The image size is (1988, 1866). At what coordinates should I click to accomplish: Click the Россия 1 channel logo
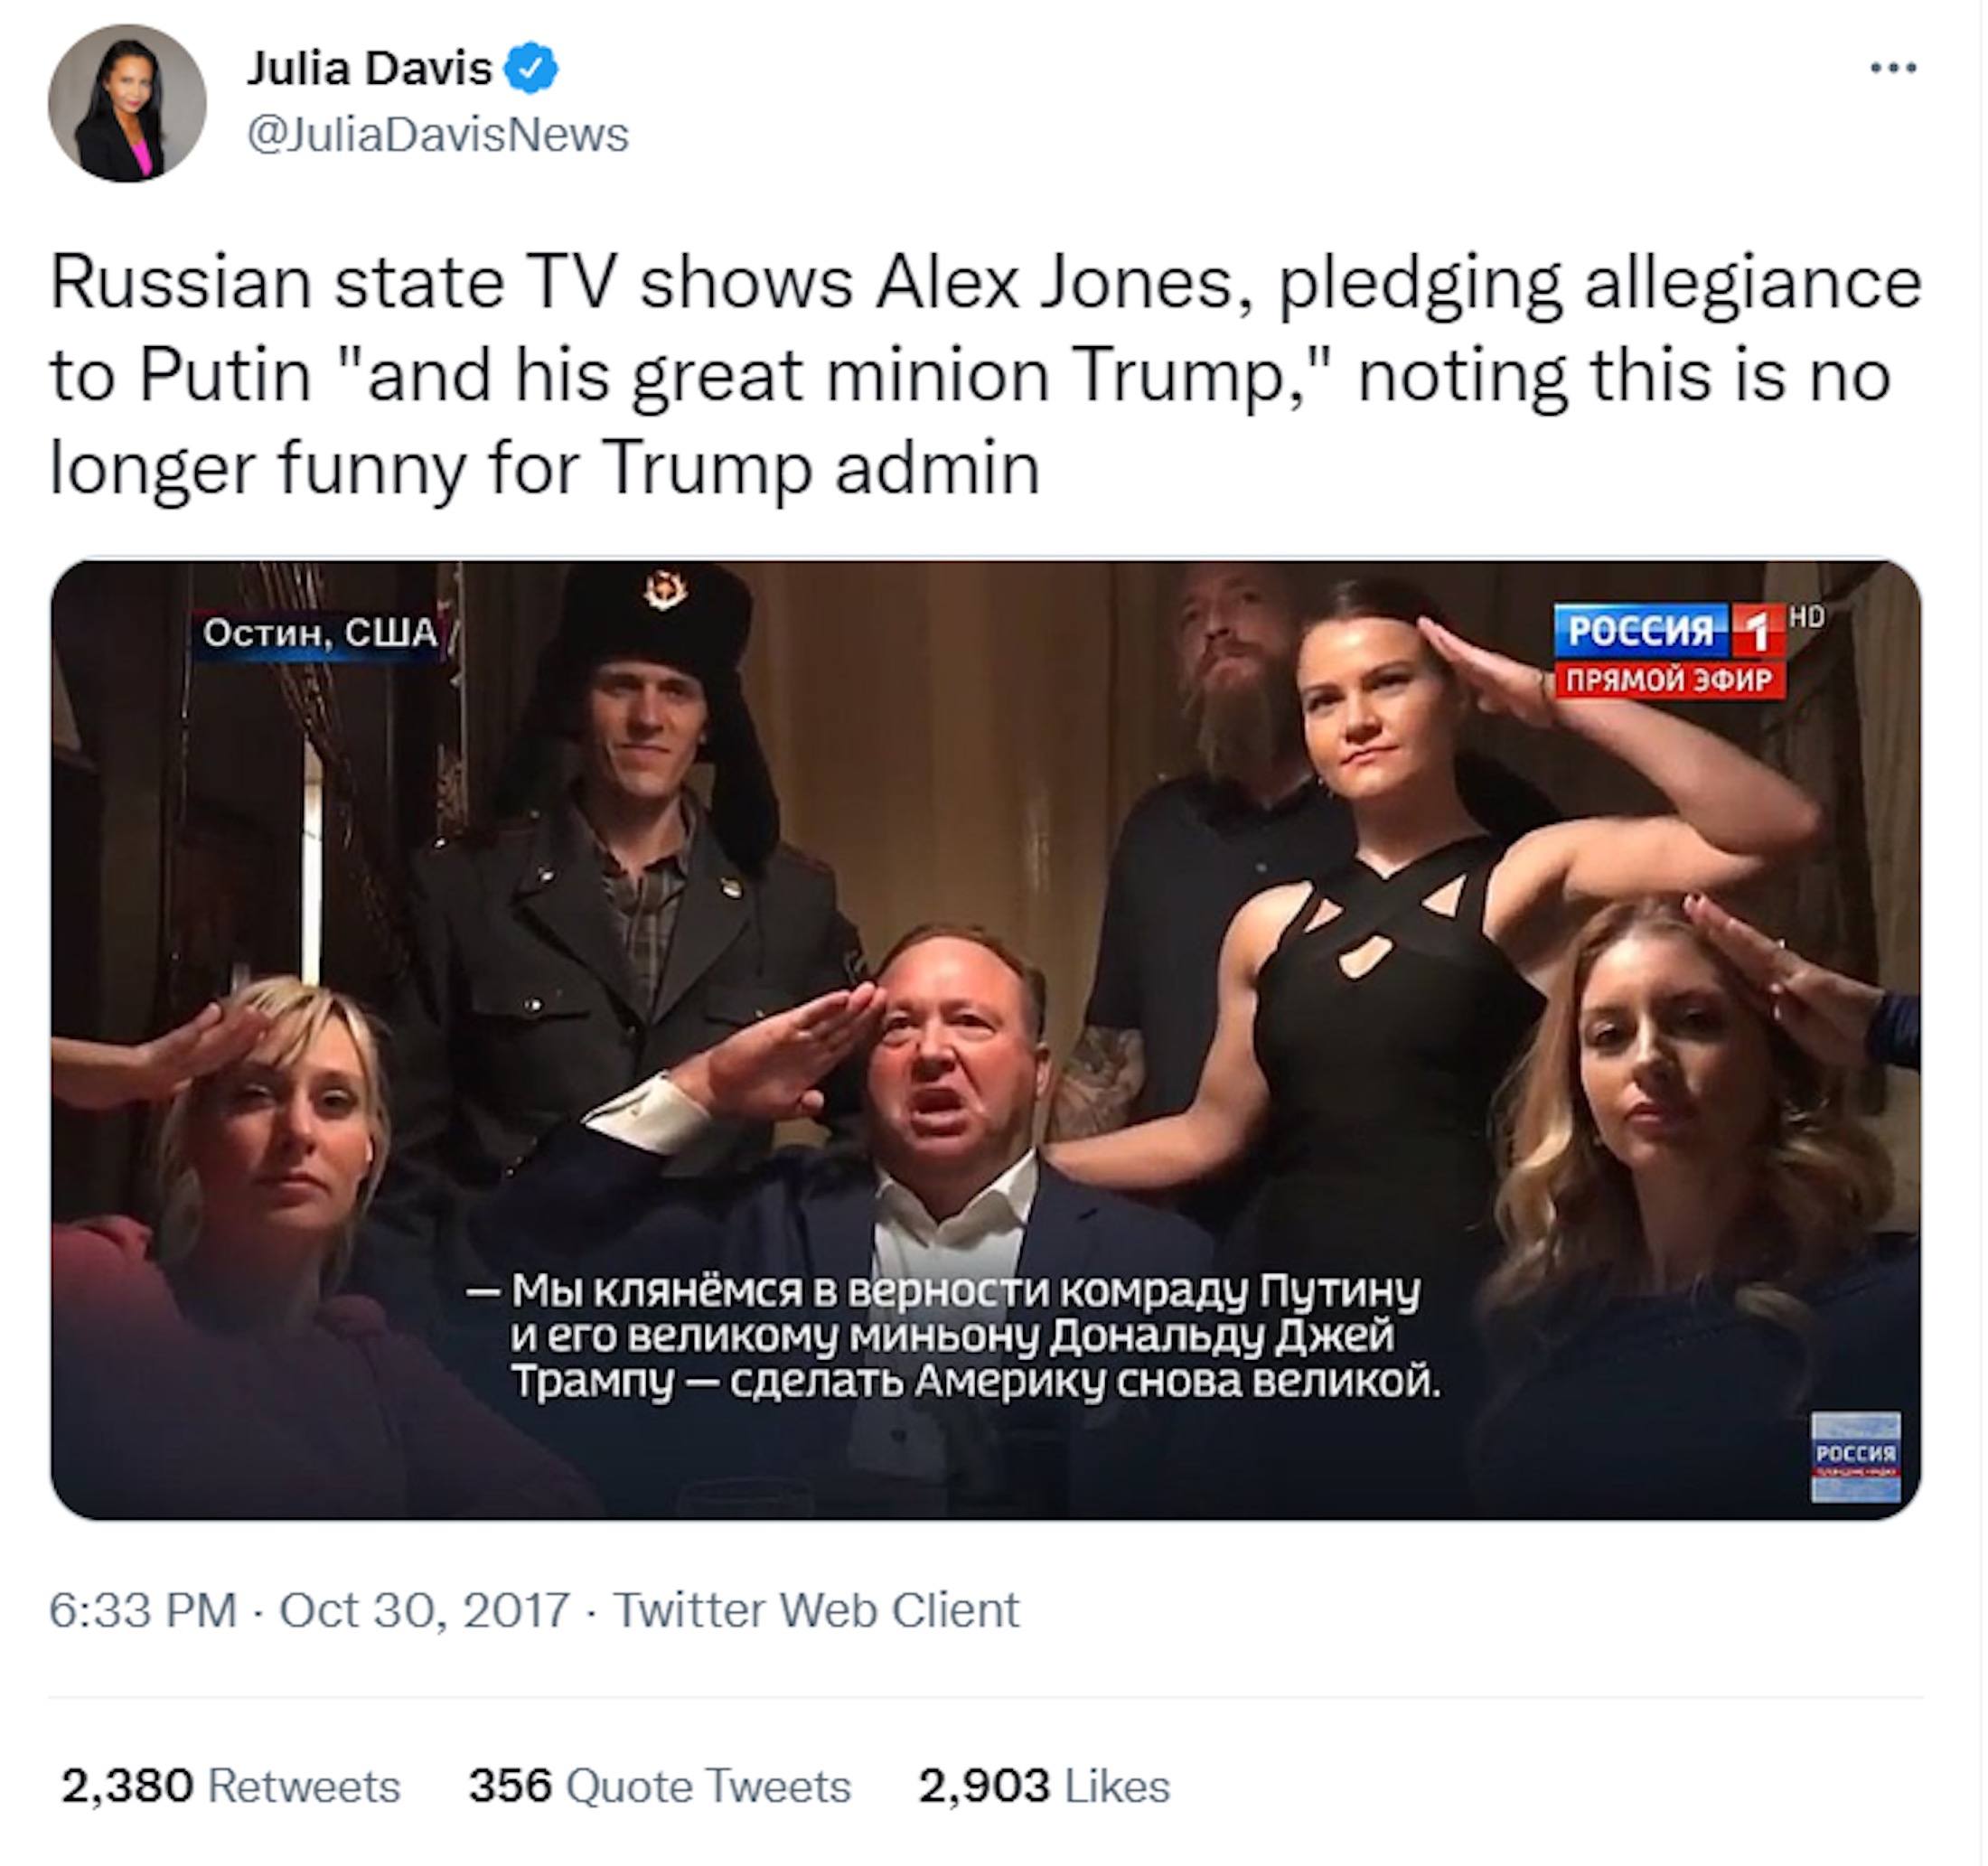1668,630
